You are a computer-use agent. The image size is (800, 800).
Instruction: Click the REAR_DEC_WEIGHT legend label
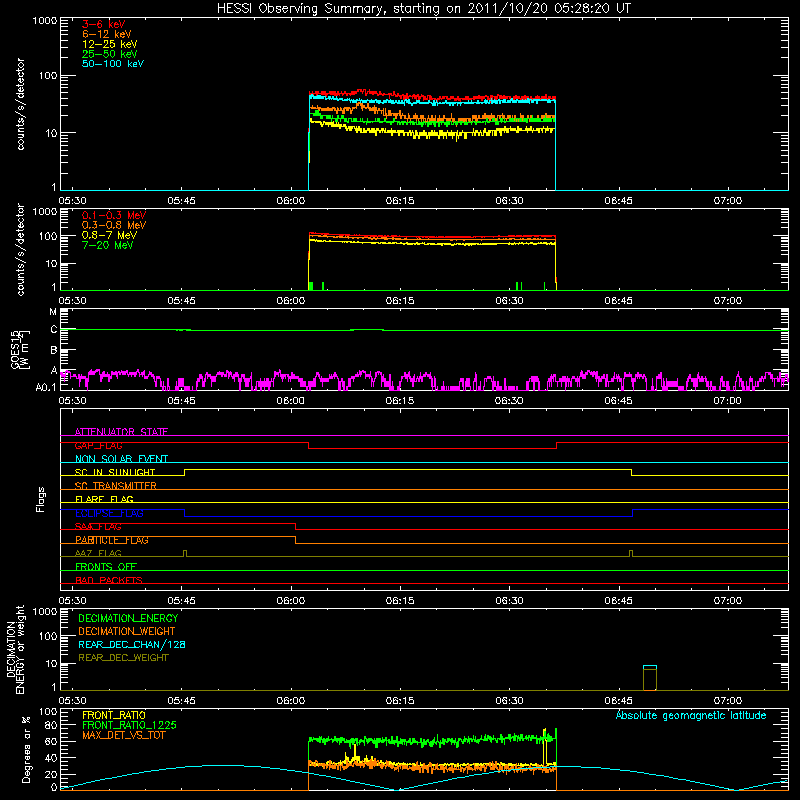pyautogui.click(x=123, y=658)
